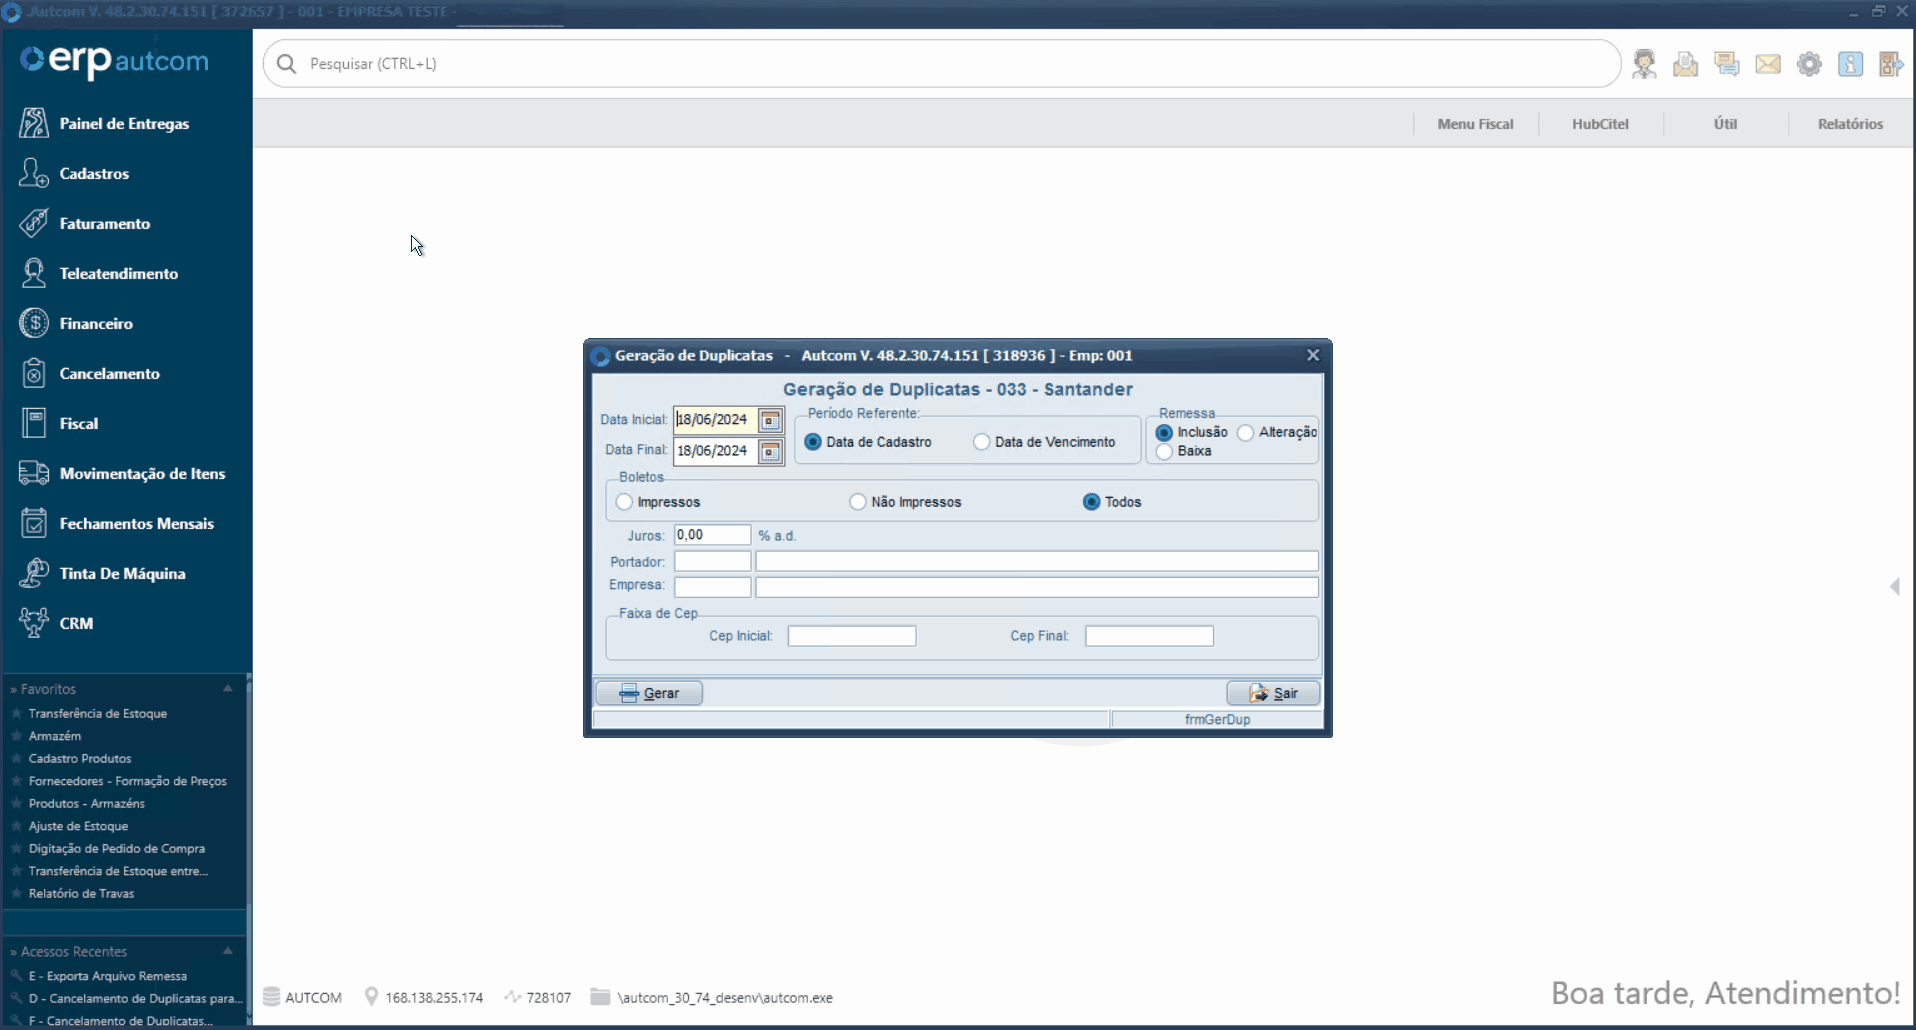This screenshot has height=1030, width=1916.
Task: Open calendar picker for Data Inicial
Action: point(770,420)
